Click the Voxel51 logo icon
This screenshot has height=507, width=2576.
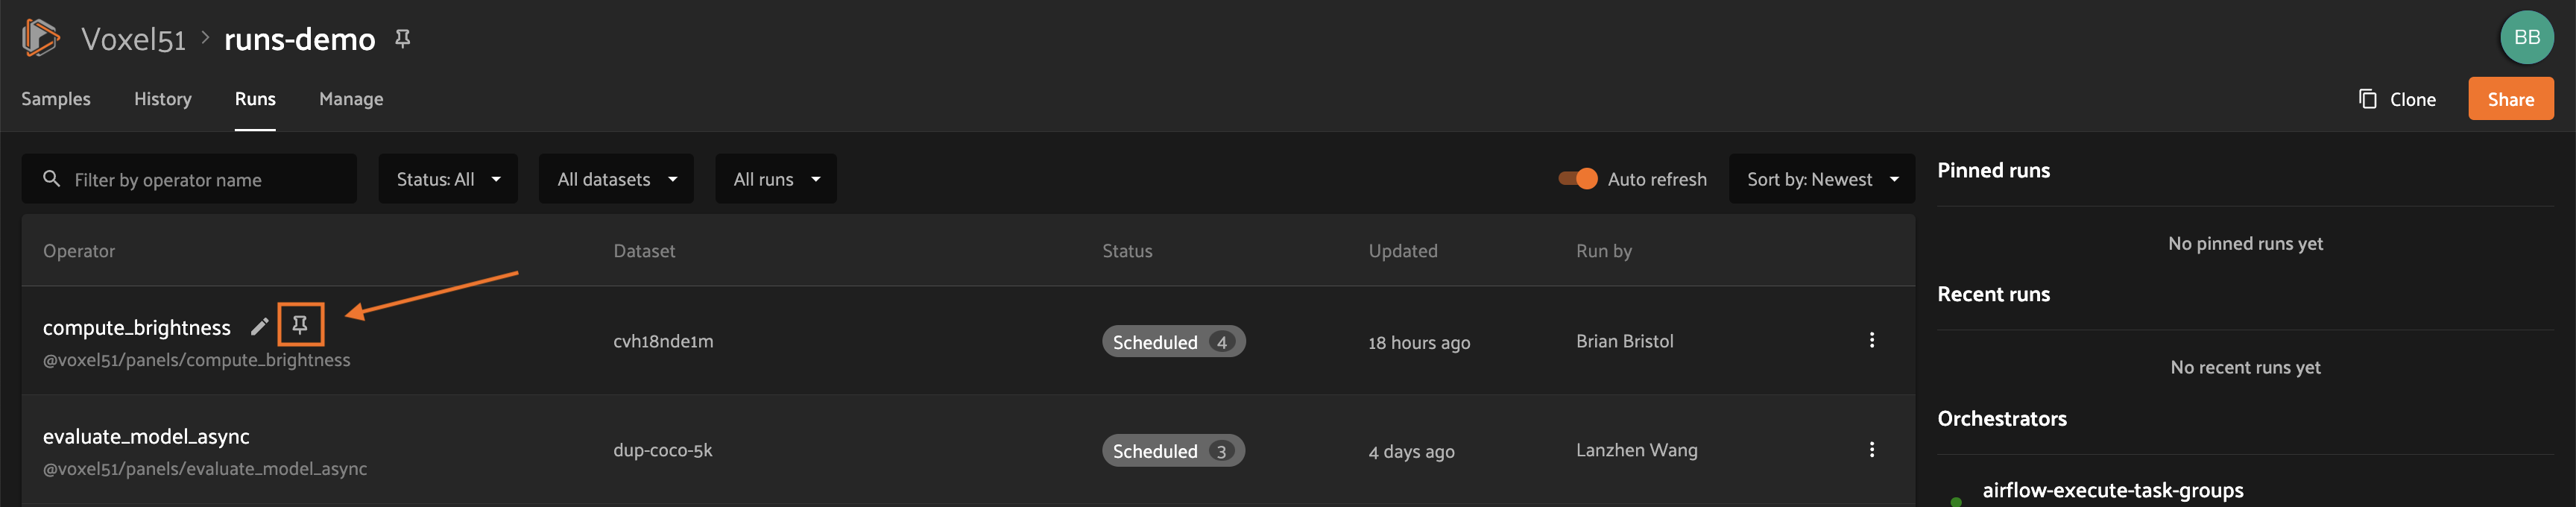click(x=41, y=38)
